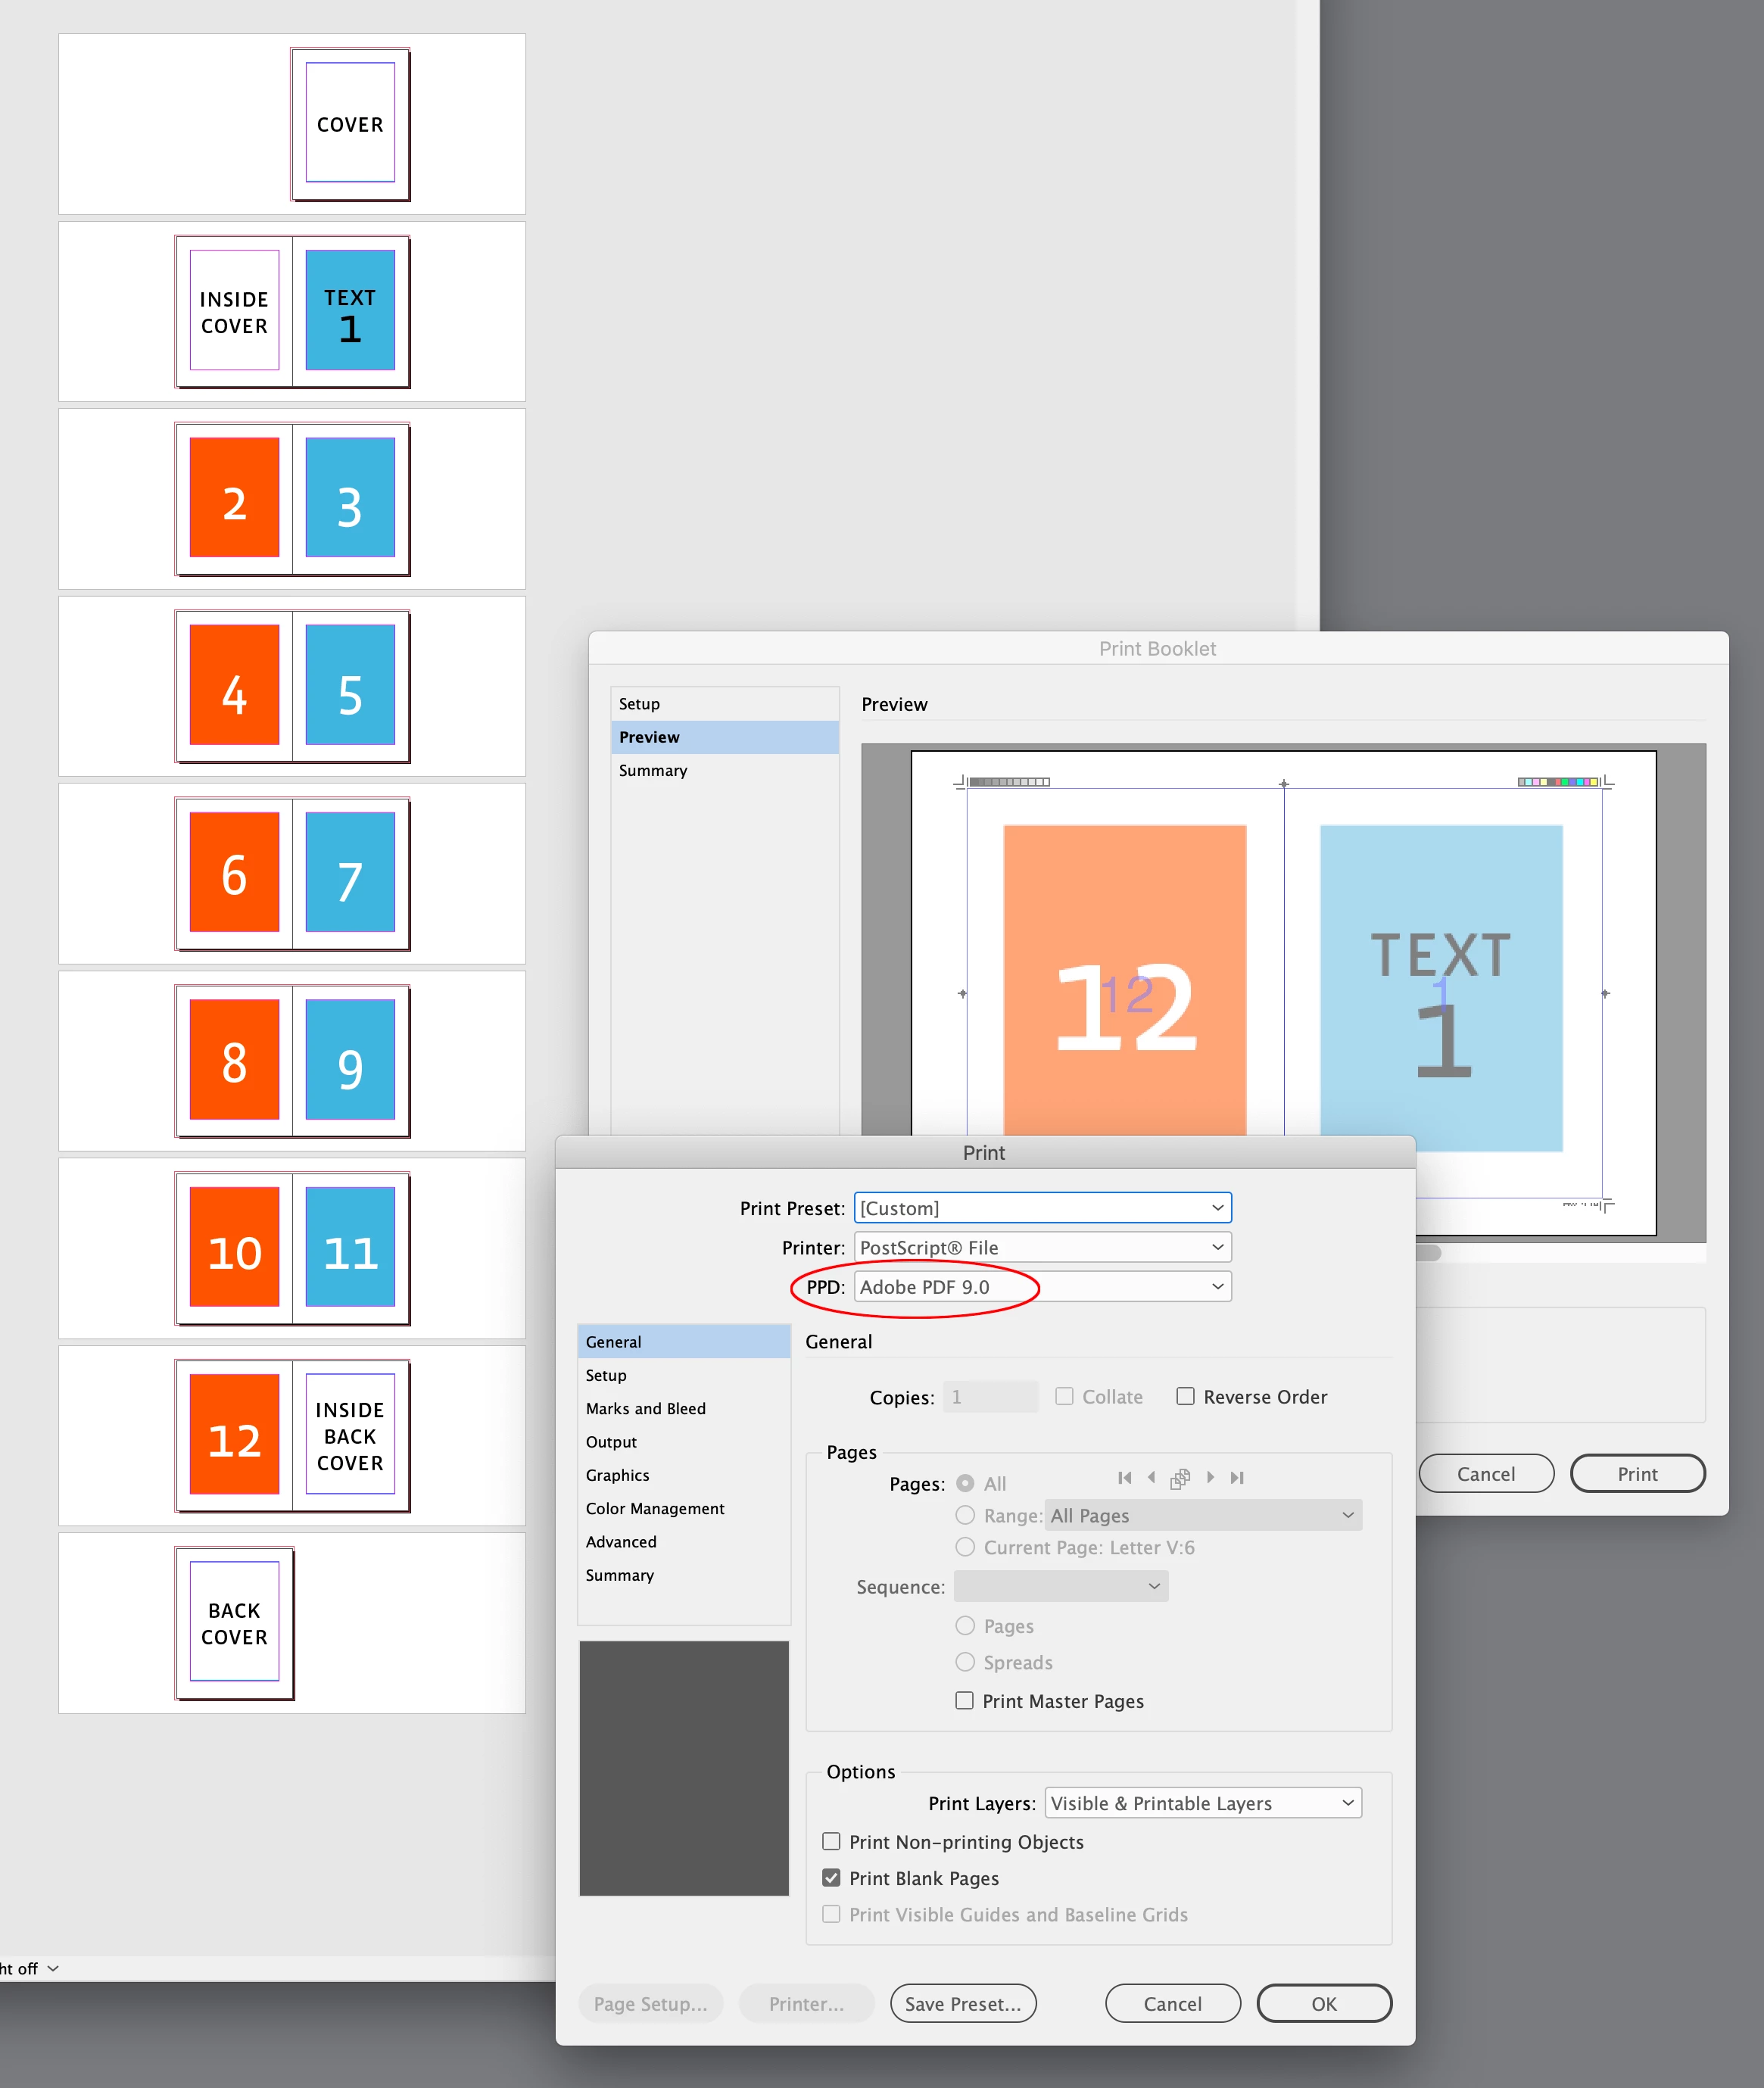The width and height of the screenshot is (1764, 2088).
Task: Click the first page navigation arrow icon
Action: click(1124, 1477)
